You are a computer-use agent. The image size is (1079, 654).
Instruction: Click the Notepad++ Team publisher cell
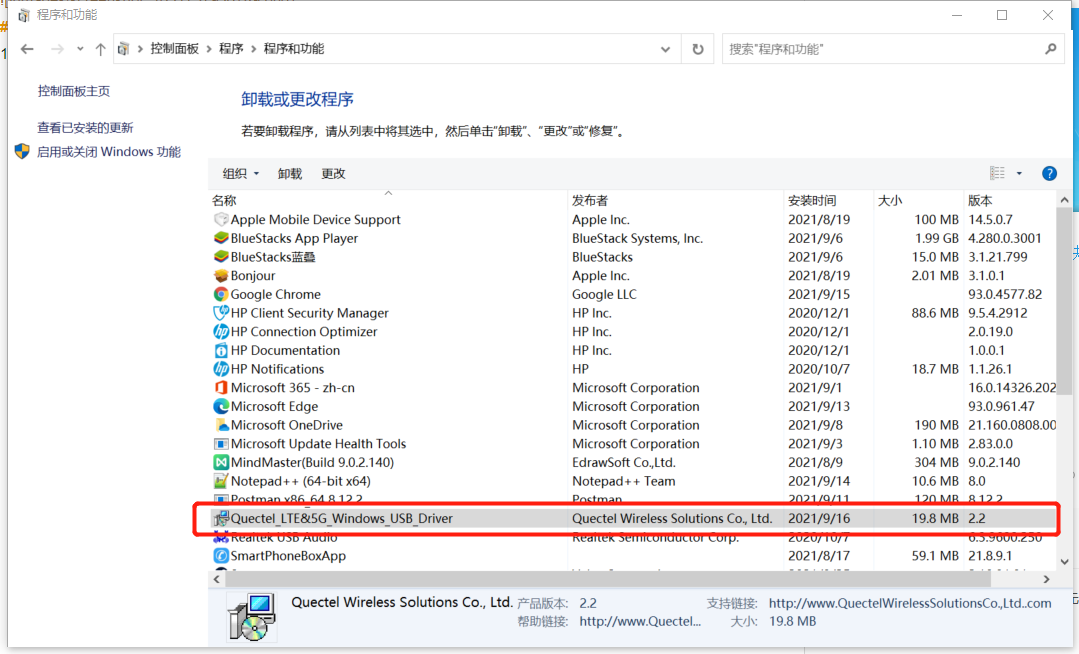(623, 481)
